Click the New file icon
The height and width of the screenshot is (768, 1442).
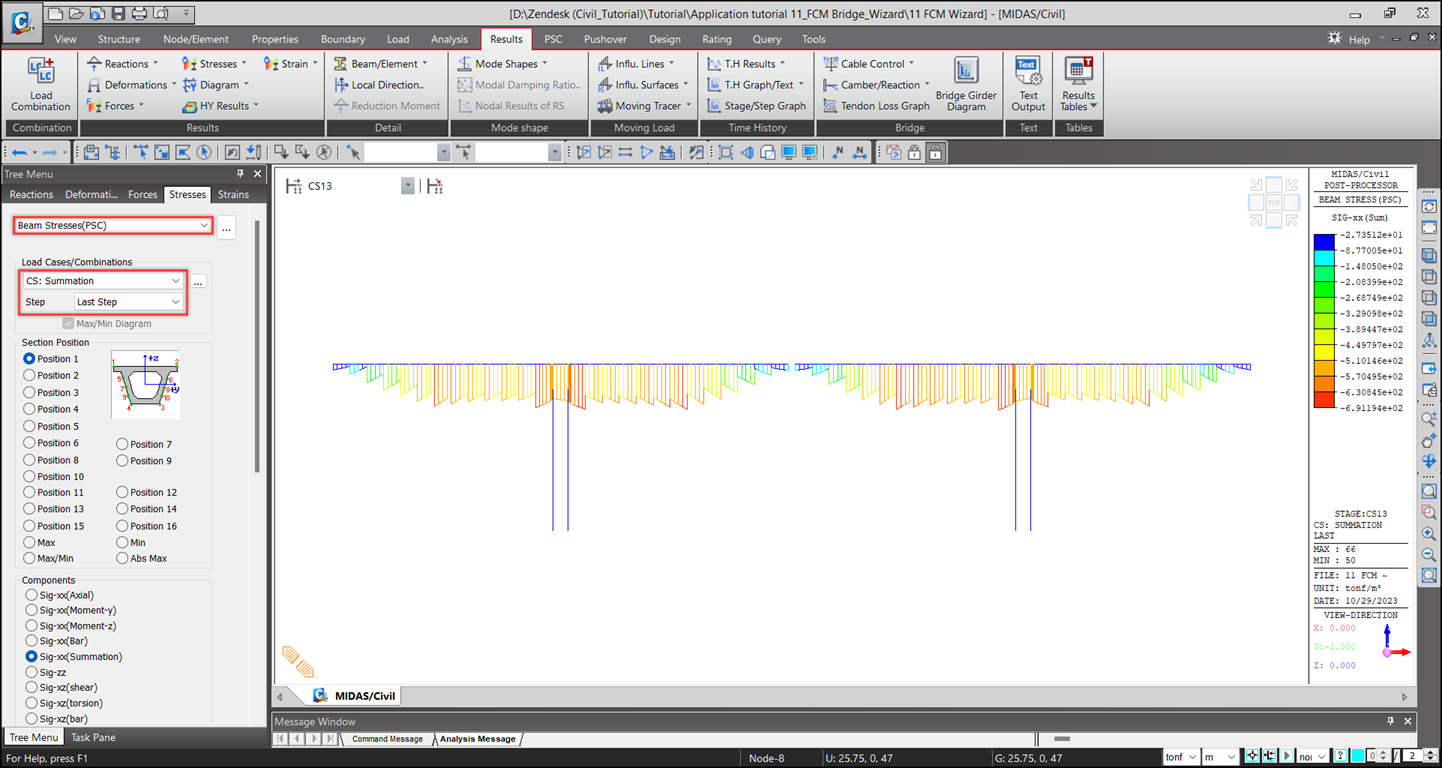tap(54, 14)
